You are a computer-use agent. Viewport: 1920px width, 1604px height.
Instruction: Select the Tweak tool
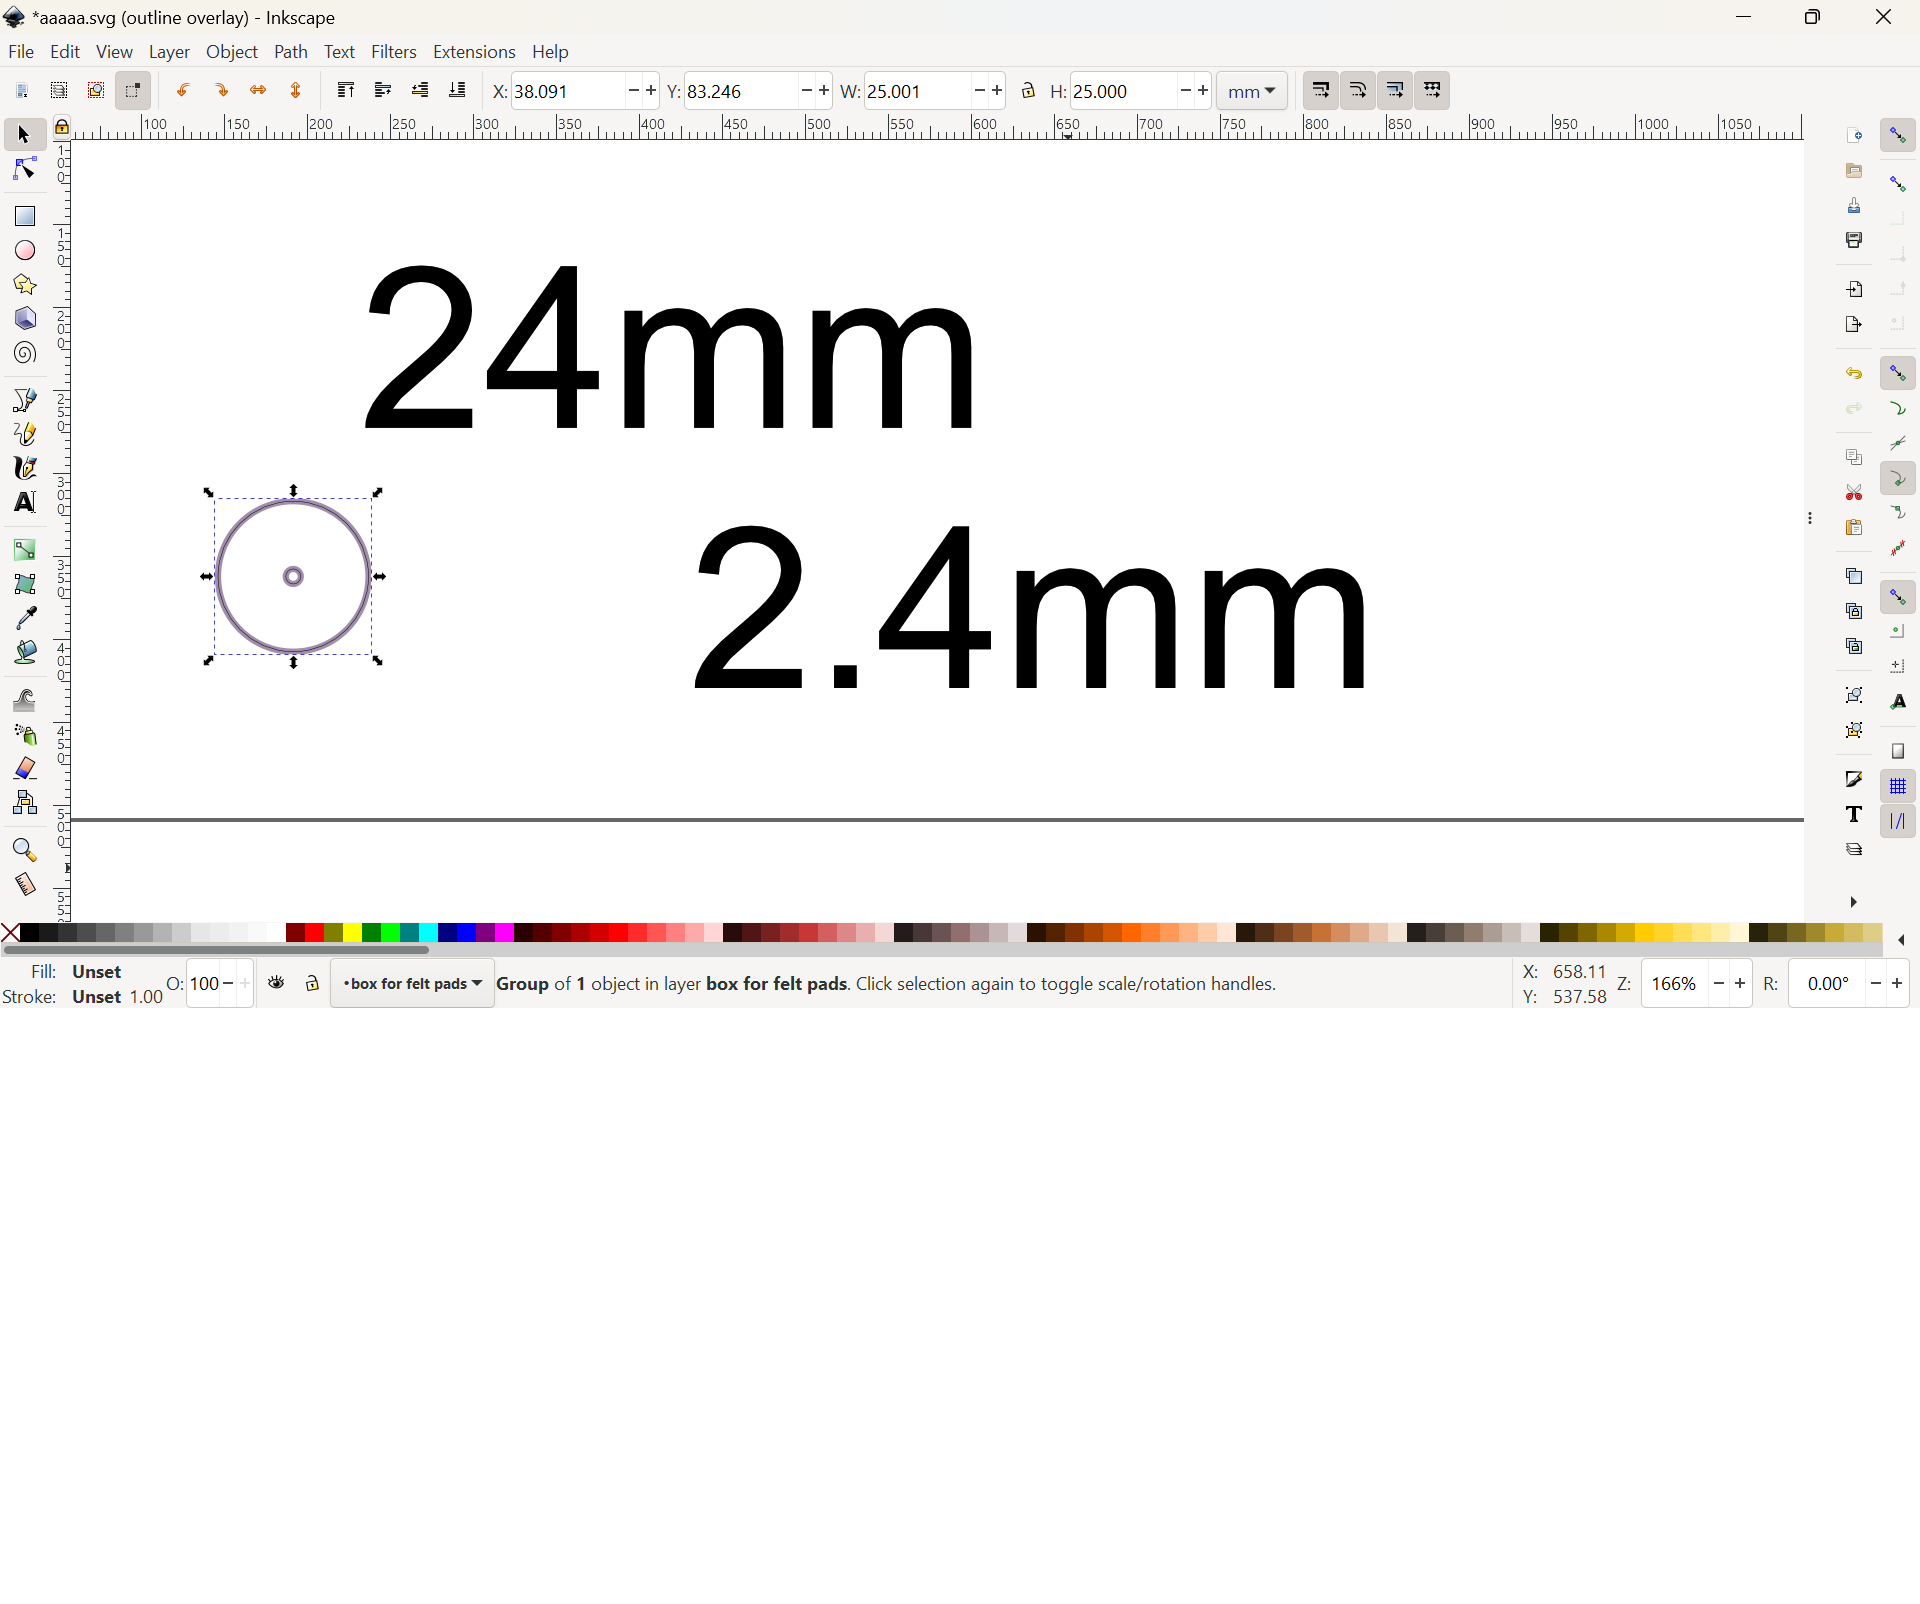[x=24, y=700]
